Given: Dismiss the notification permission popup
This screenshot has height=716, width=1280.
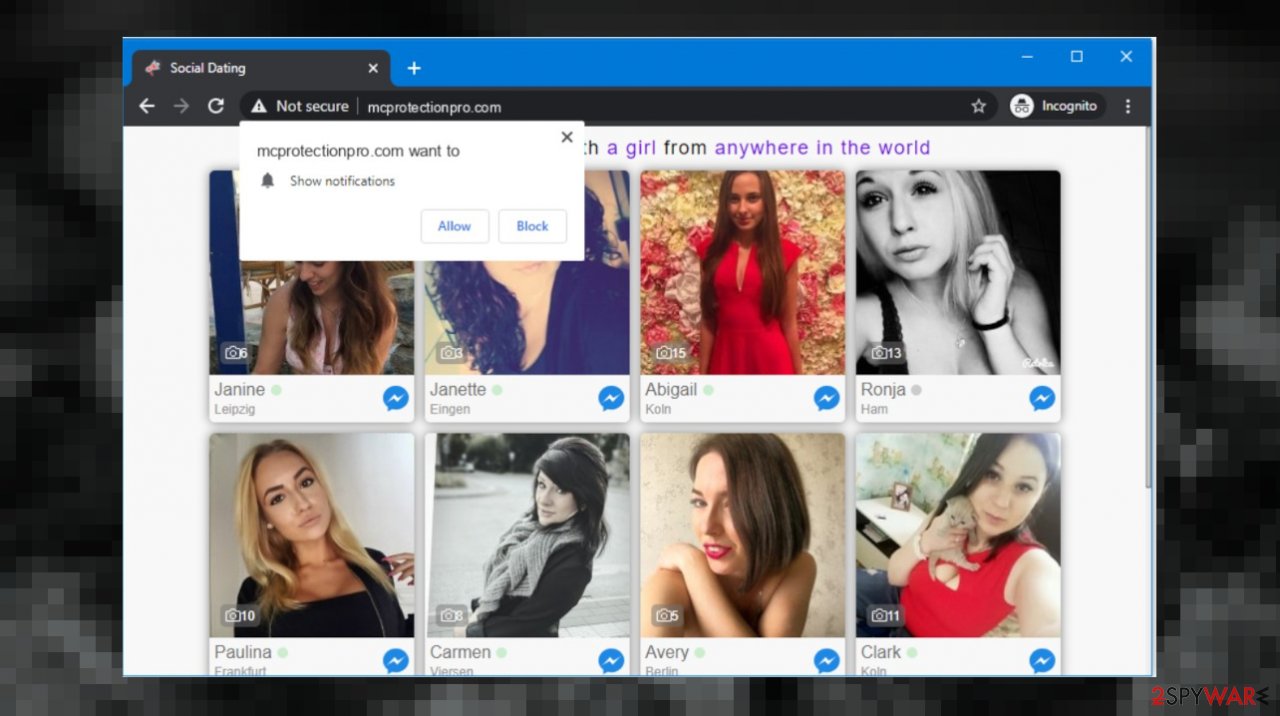Looking at the screenshot, I should (567, 137).
